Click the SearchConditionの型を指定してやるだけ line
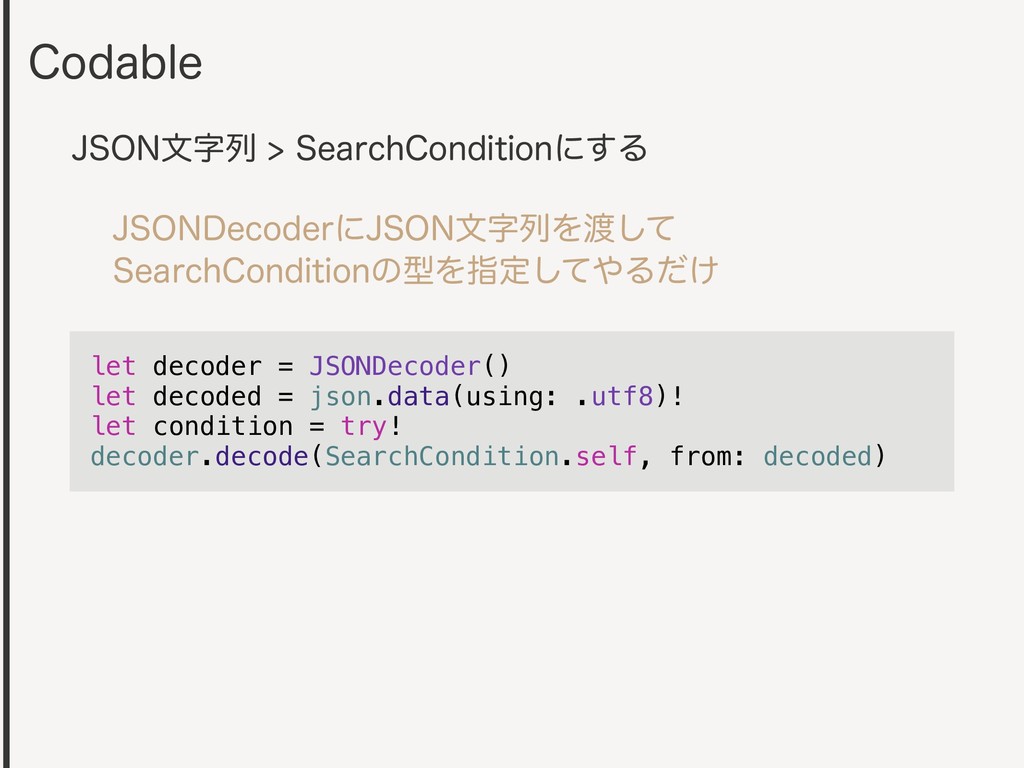This screenshot has height=768, width=1024. (415, 270)
